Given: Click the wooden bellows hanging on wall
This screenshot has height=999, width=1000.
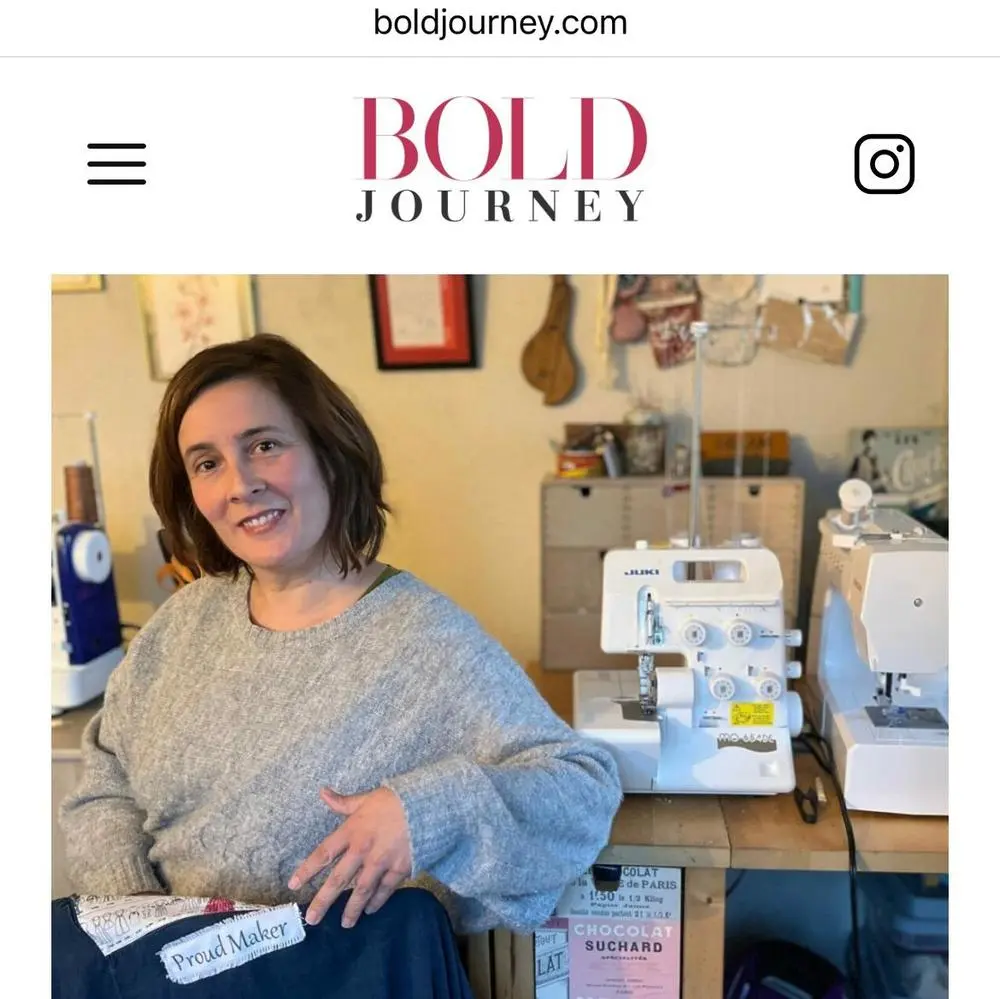Looking at the screenshot, I should 550,341.
